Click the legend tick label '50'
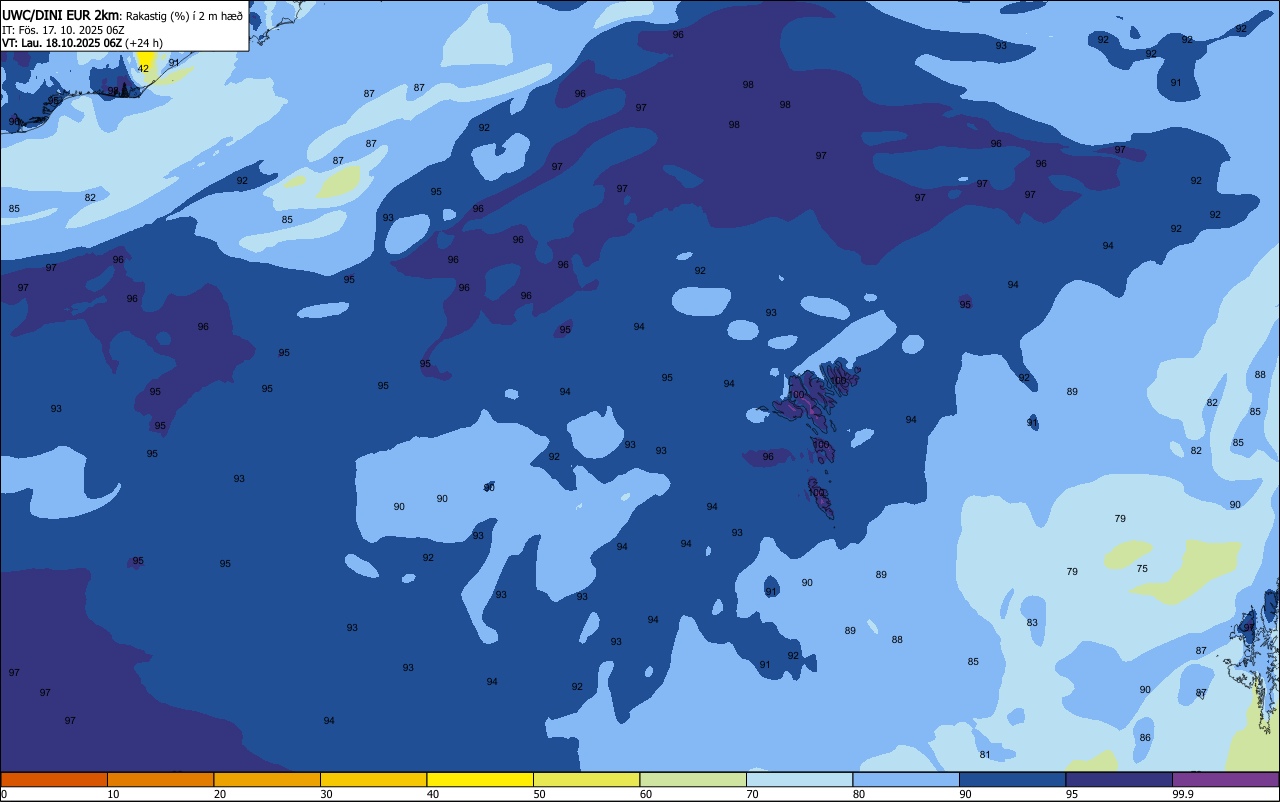The width and height of the screenshot is (1280, 802). tap(539, 794)
